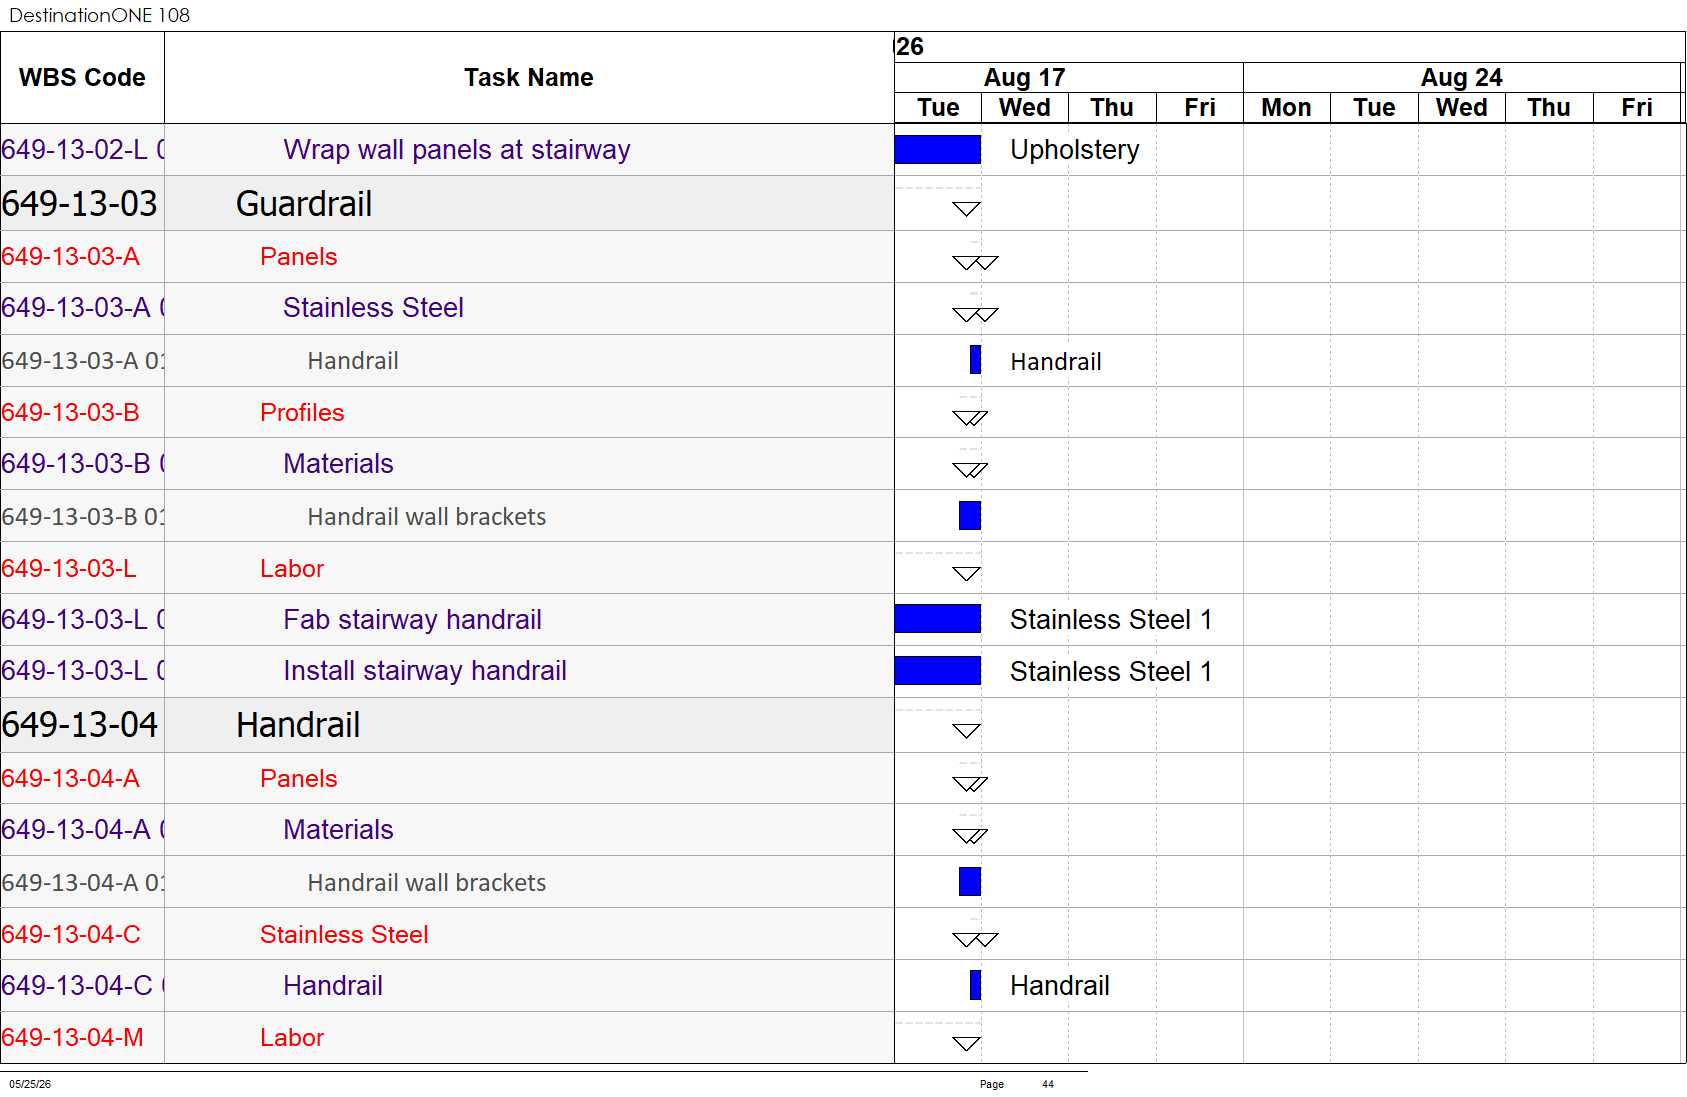
Task: Click the Fri header under Aug 24
Action: (x=1637, y=107)
